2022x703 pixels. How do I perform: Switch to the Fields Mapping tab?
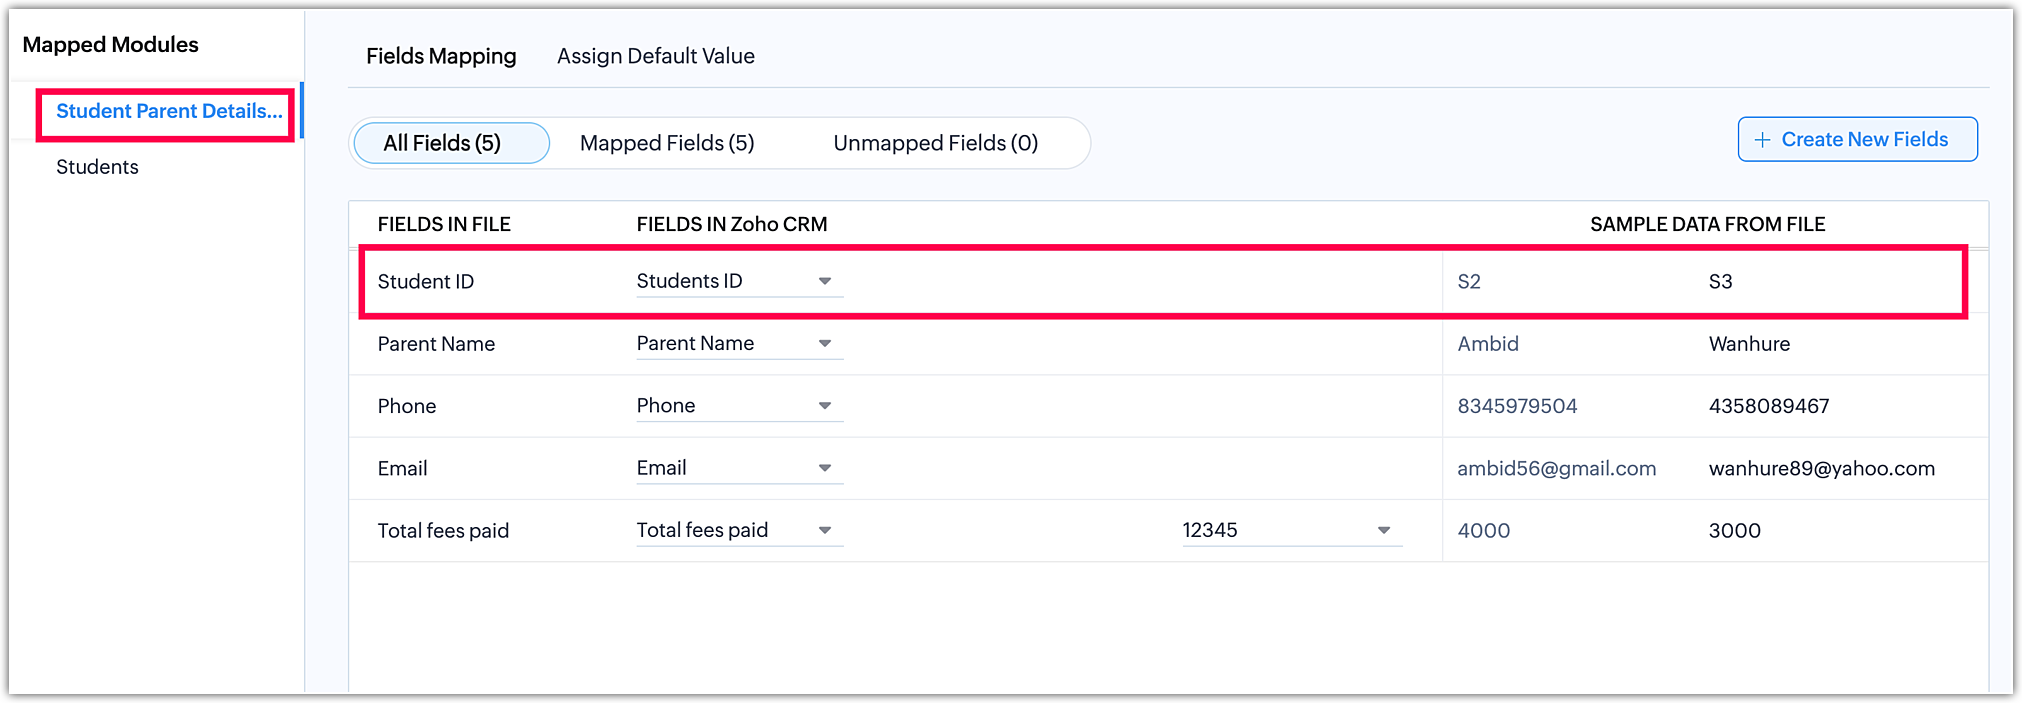441,56
